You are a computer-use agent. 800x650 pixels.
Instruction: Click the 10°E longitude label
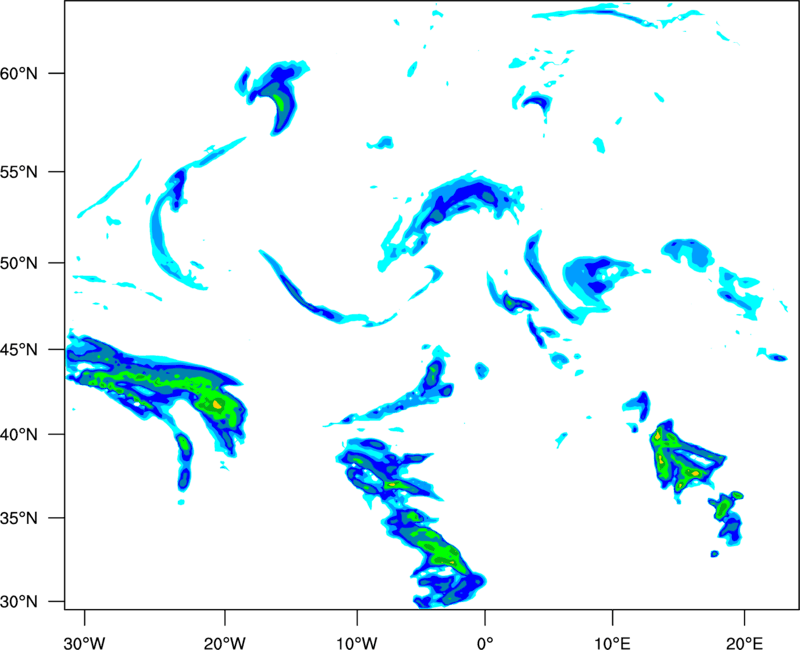tap(612, 643)
